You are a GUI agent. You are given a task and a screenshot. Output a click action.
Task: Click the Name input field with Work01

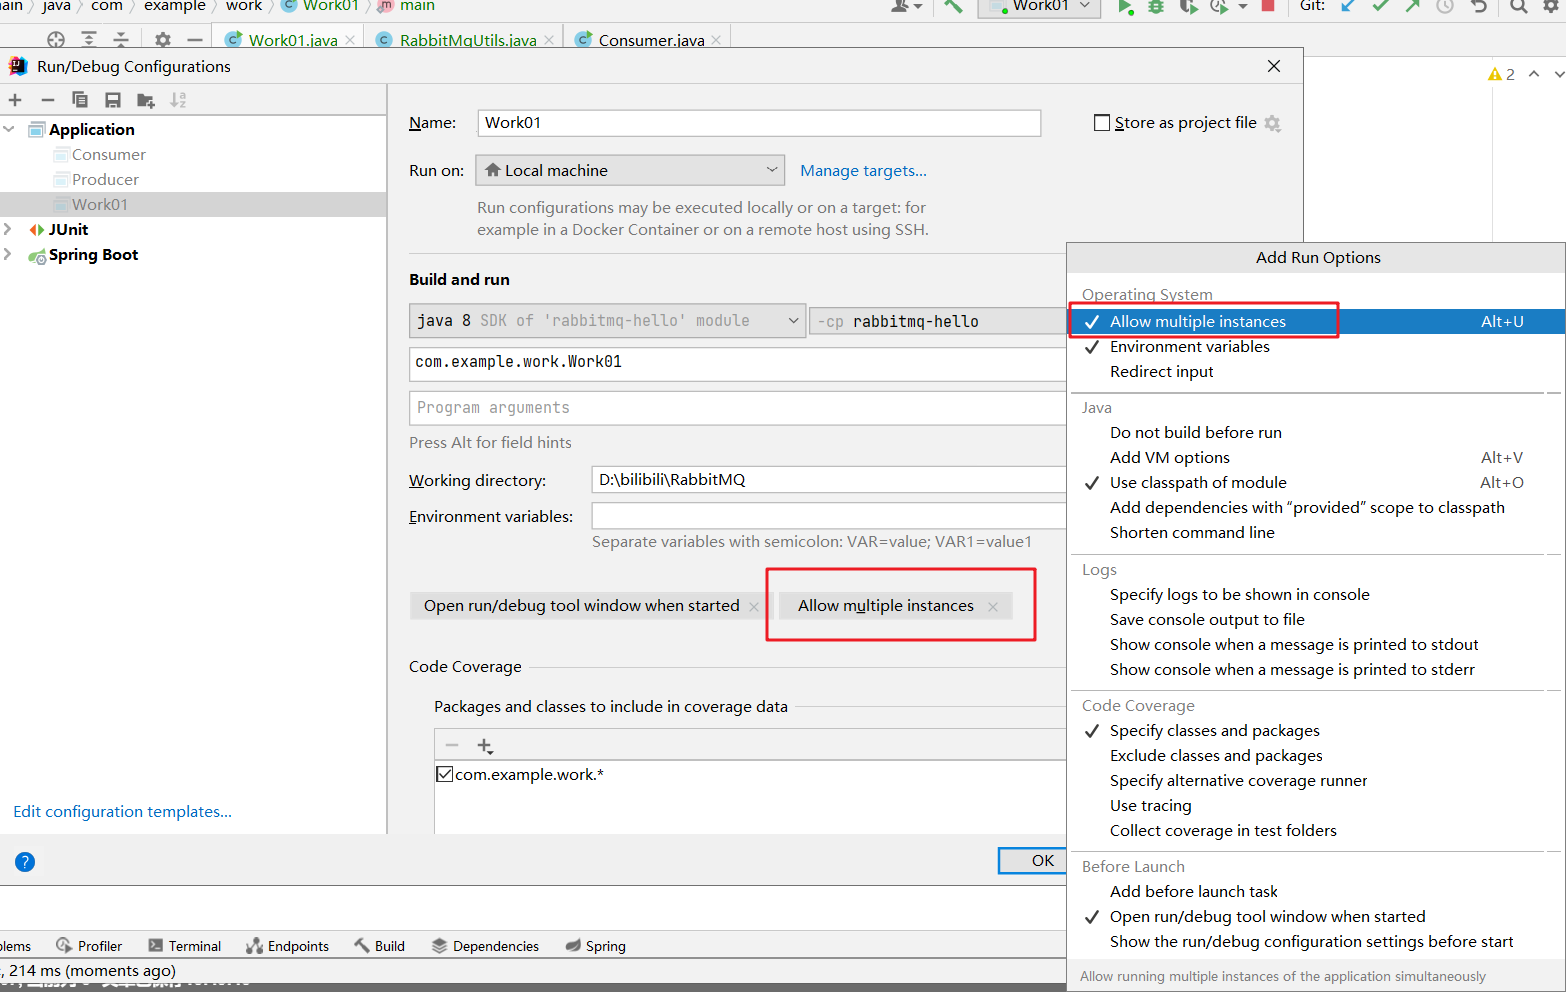[759, 123]
